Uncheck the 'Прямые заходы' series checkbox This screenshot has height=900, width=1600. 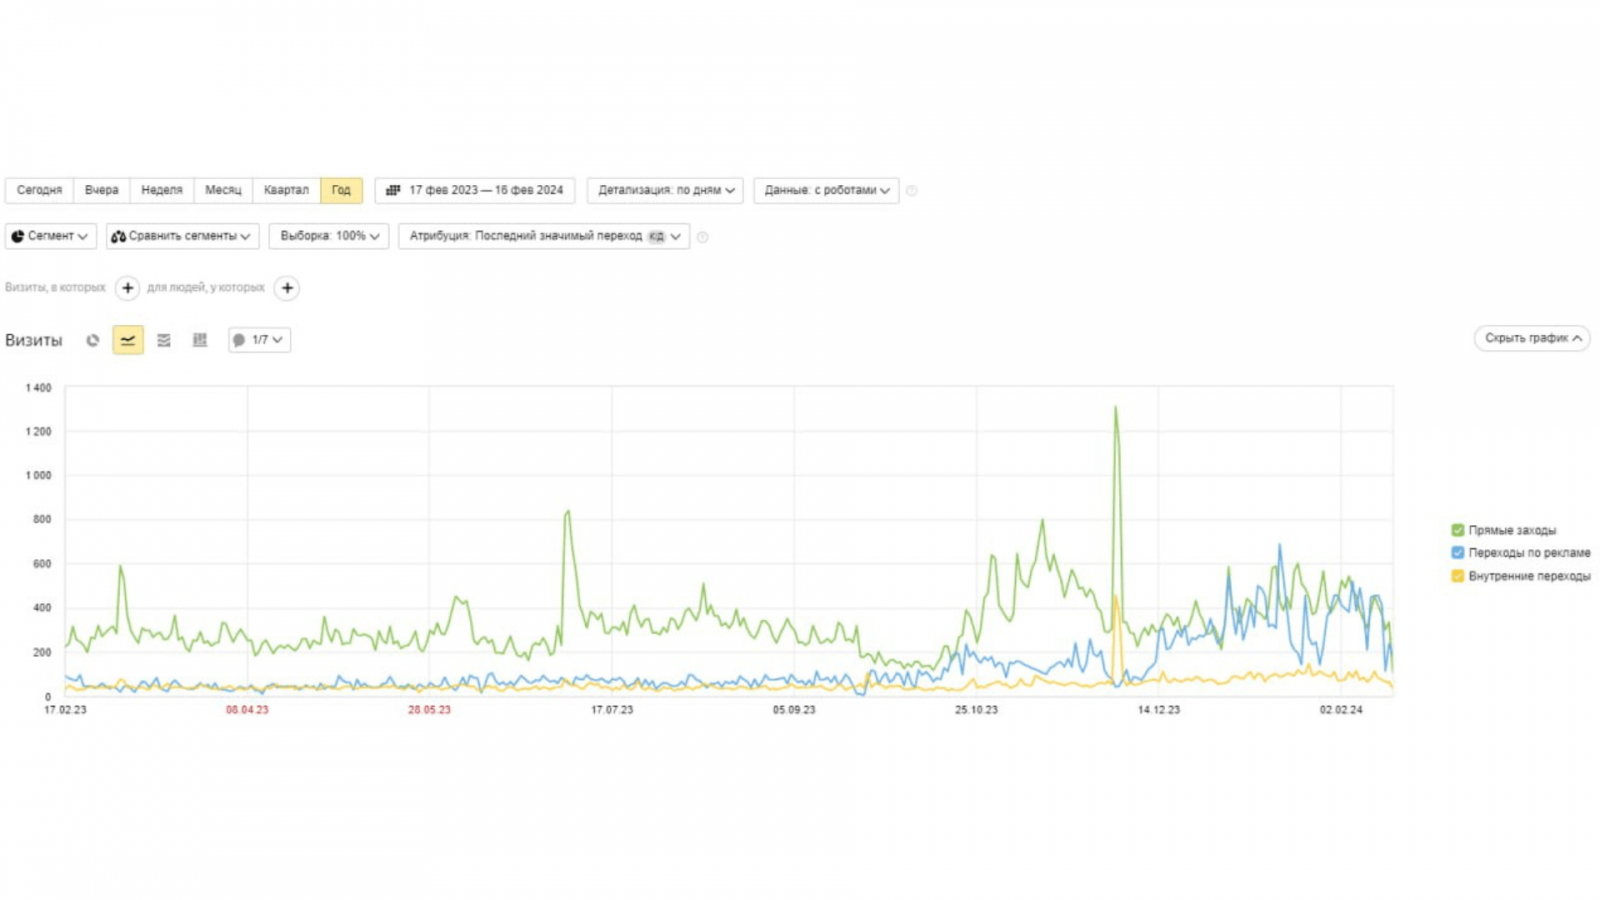[x=1458, y=530]
